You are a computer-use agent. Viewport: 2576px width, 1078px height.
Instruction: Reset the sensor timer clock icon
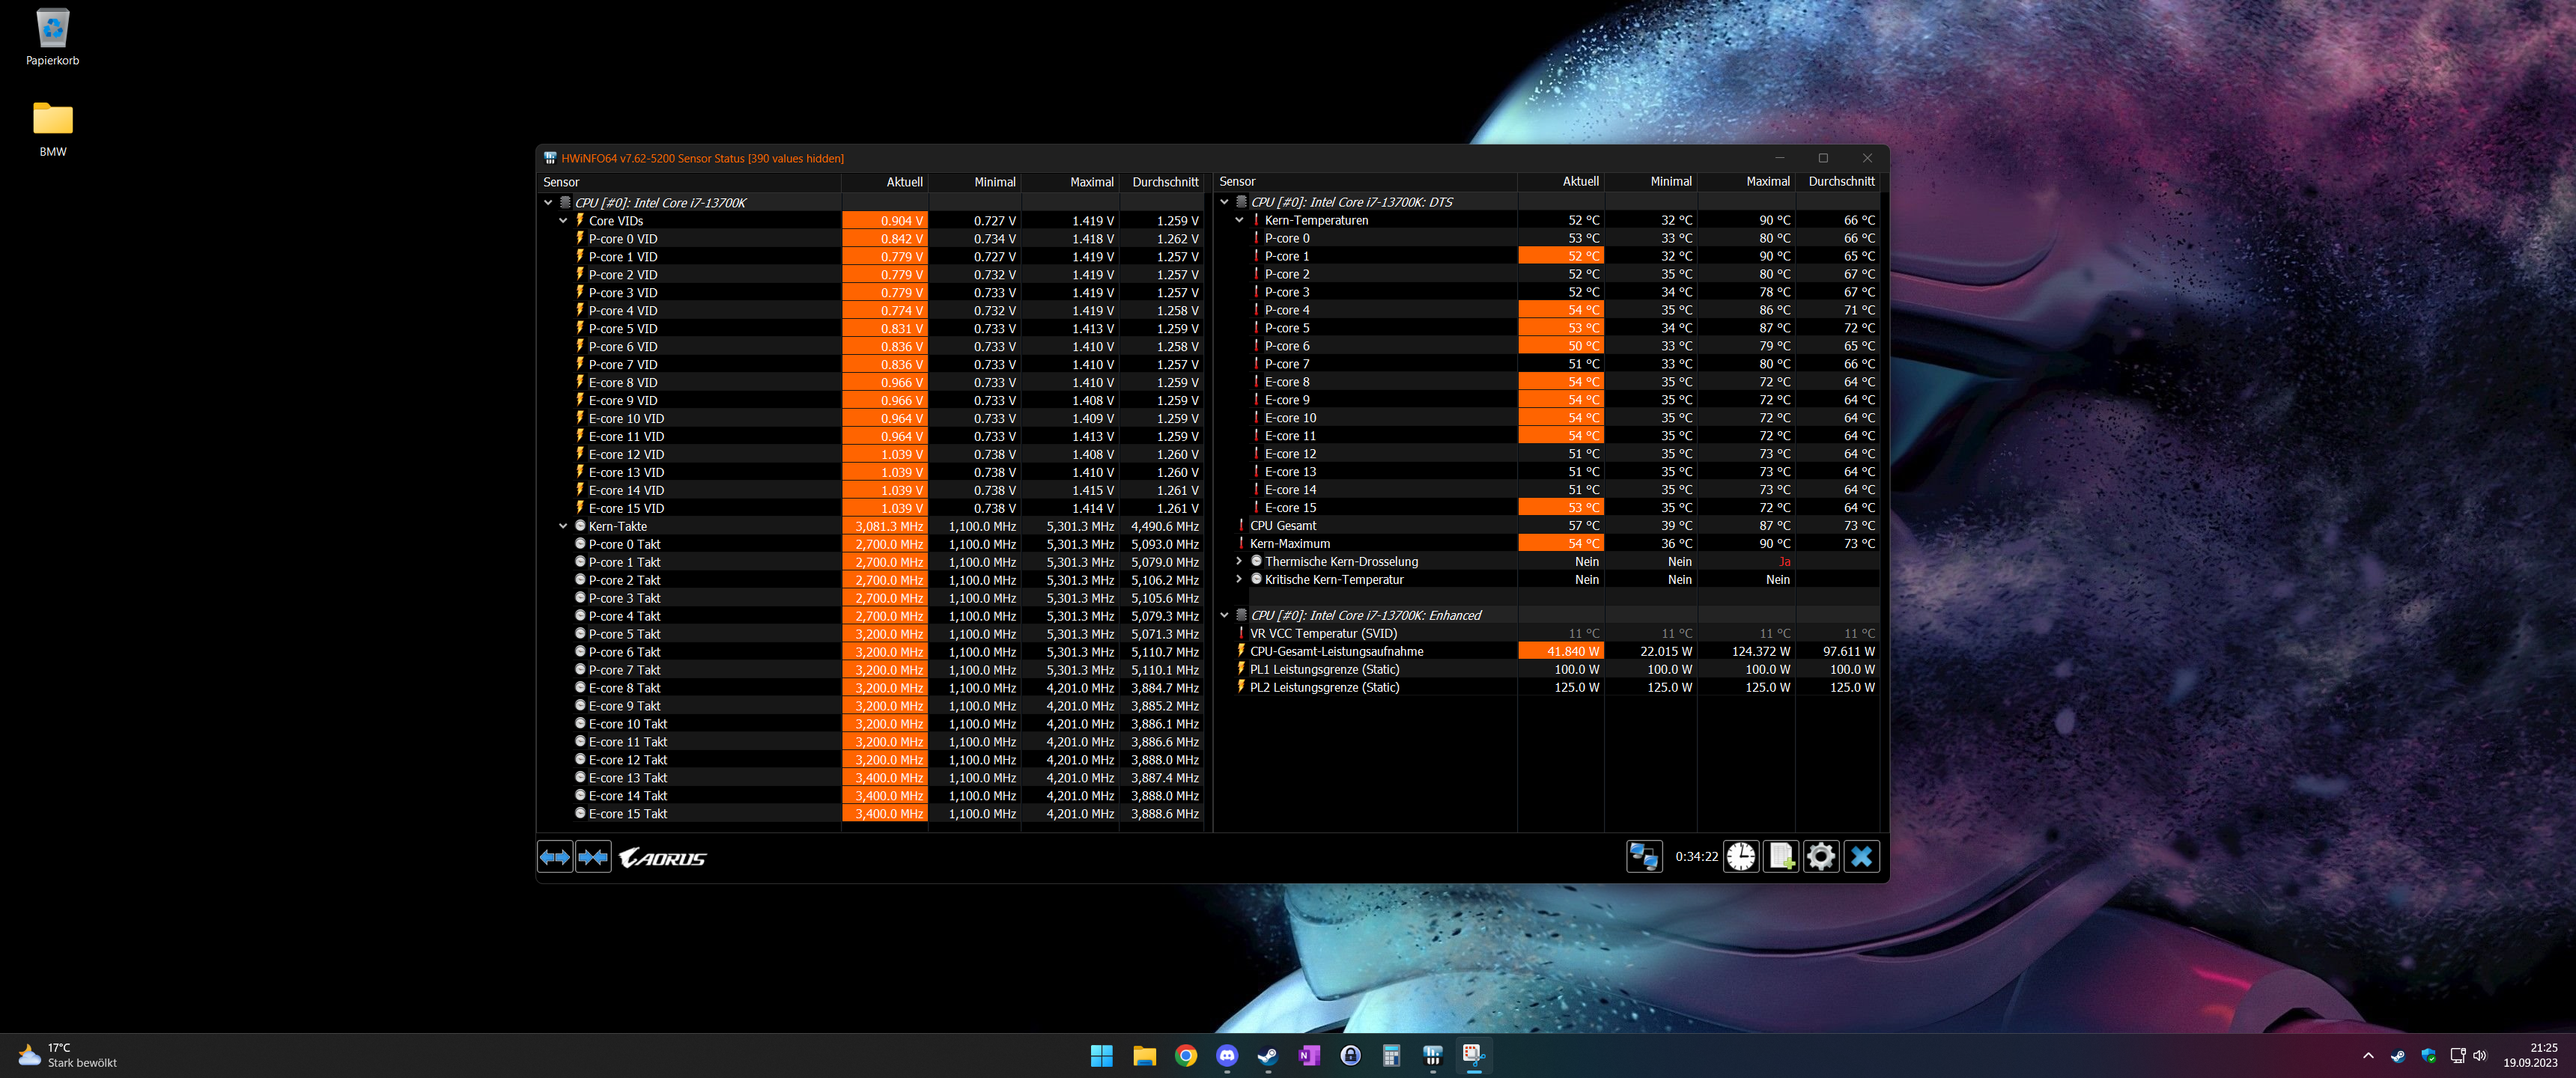pos(1741,857)
